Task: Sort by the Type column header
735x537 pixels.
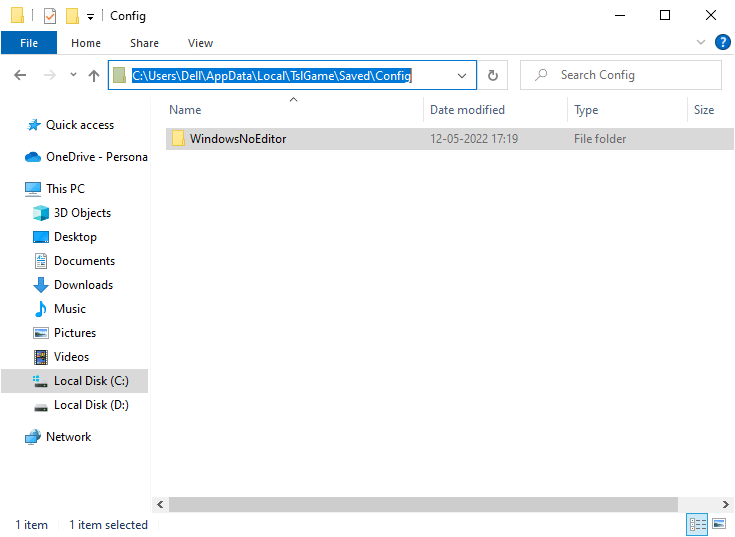Action: click(586, 110)
